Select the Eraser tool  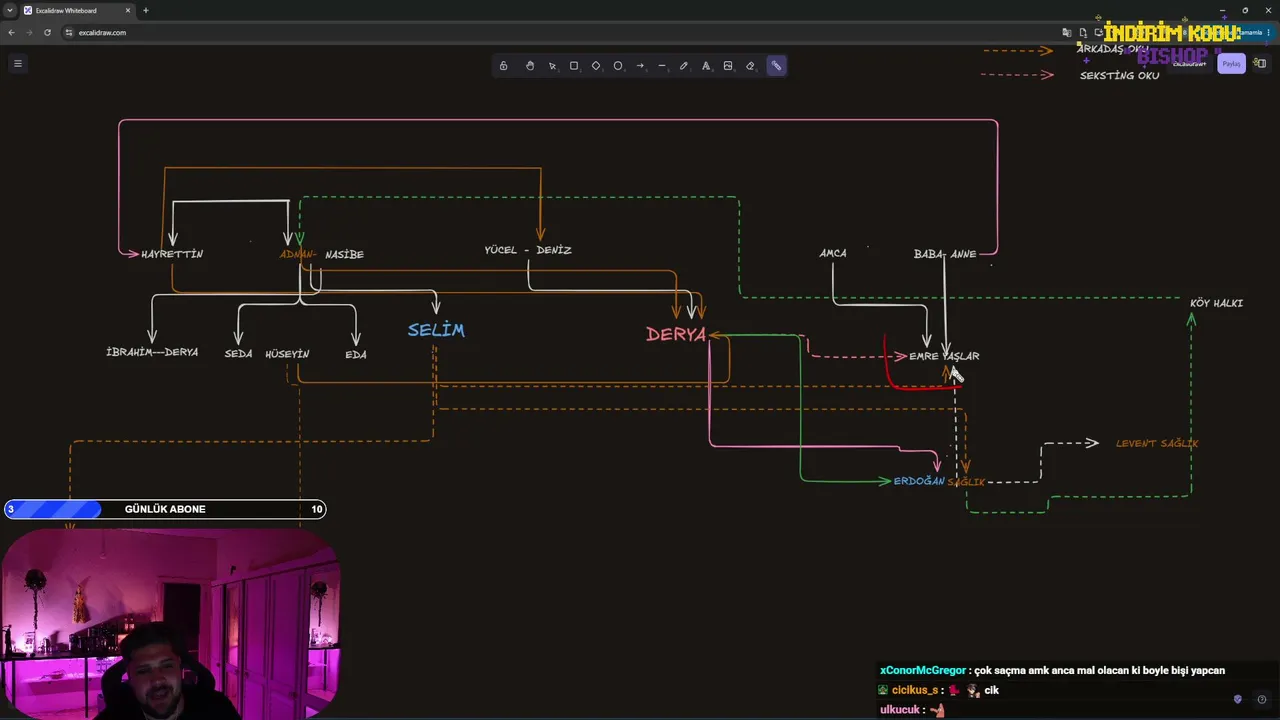[x=750, y=66]
